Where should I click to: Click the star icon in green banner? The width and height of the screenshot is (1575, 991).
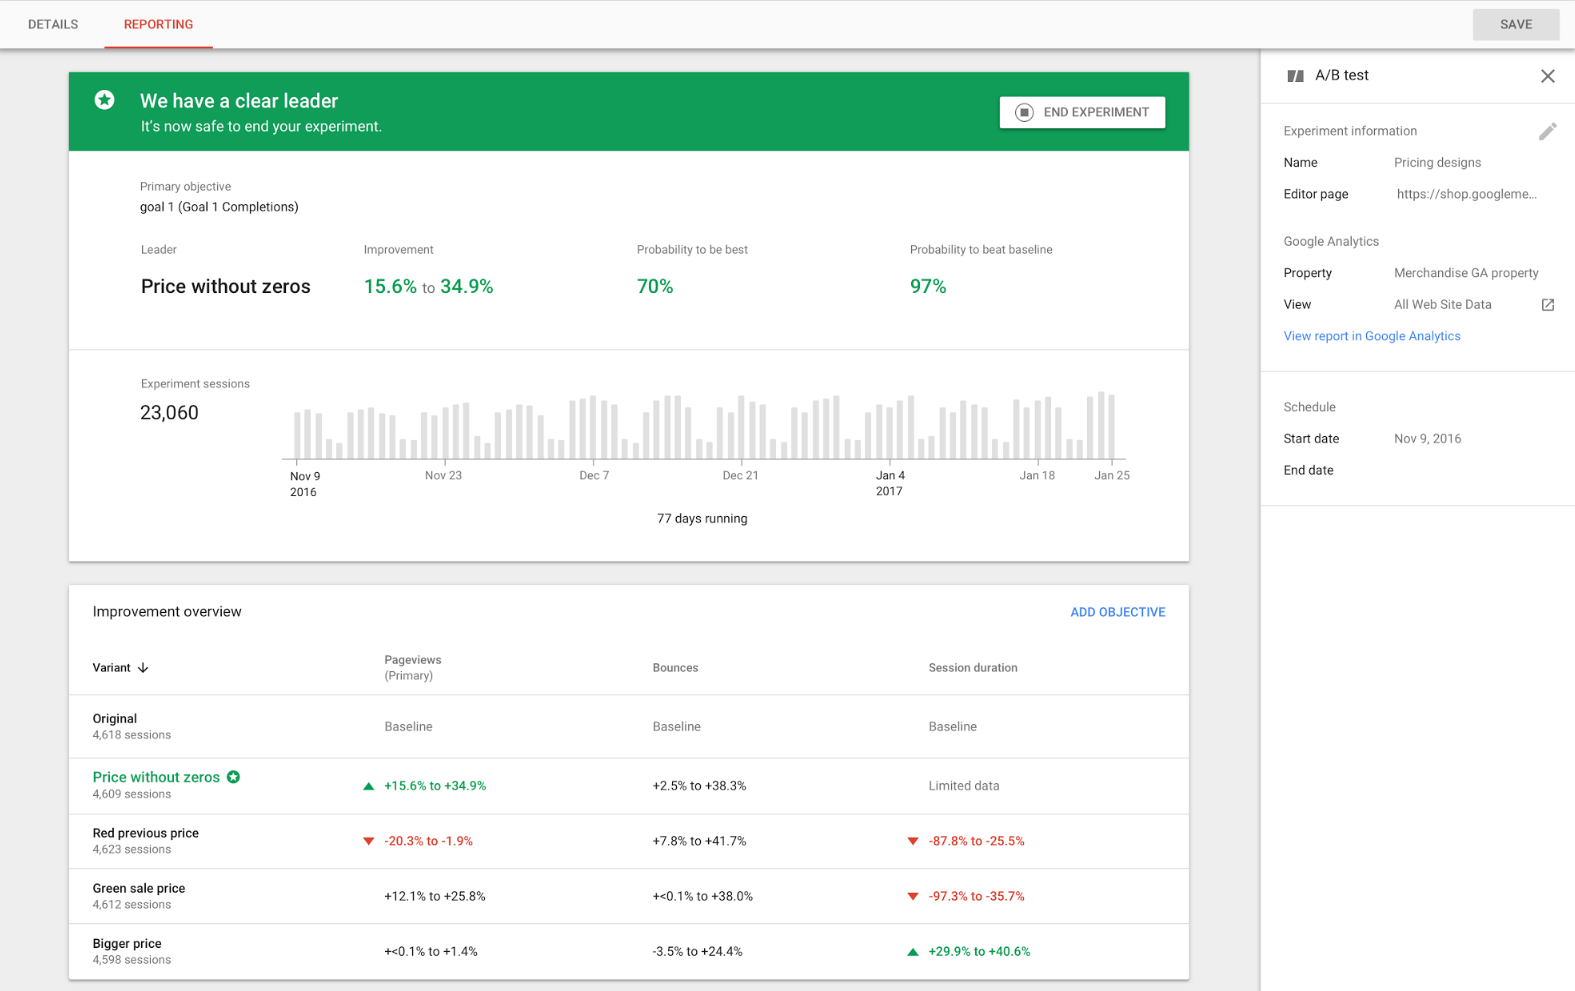104,100
